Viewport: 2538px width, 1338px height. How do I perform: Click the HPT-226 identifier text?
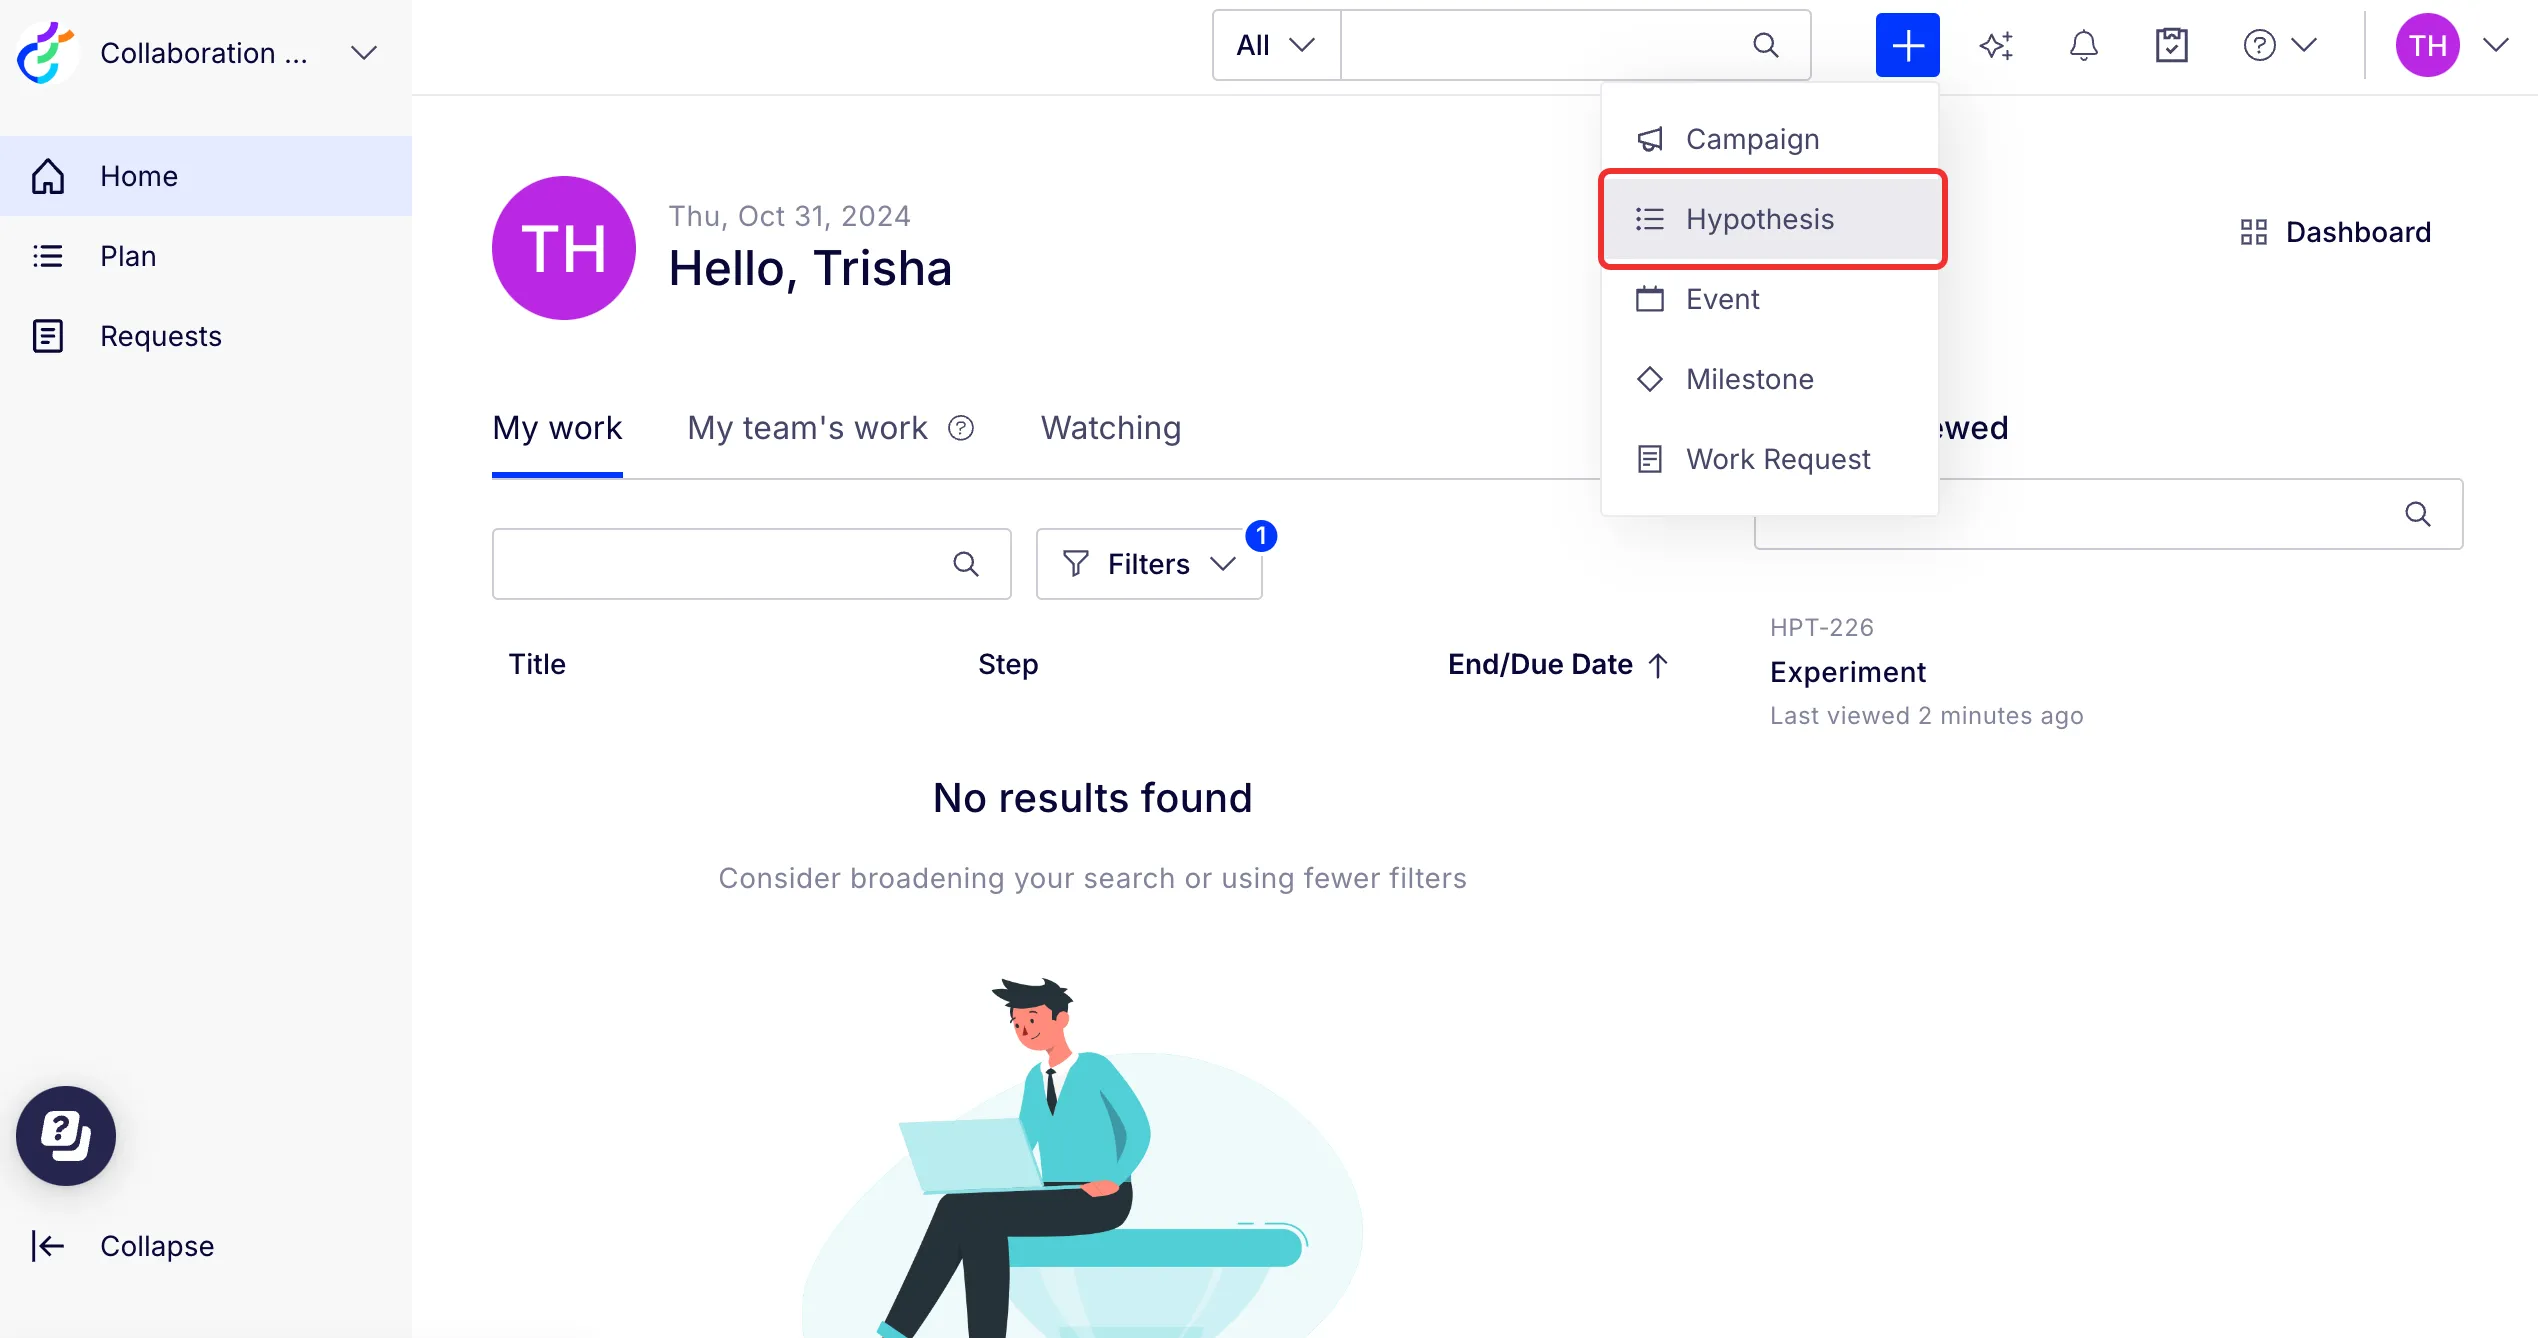1822,627
